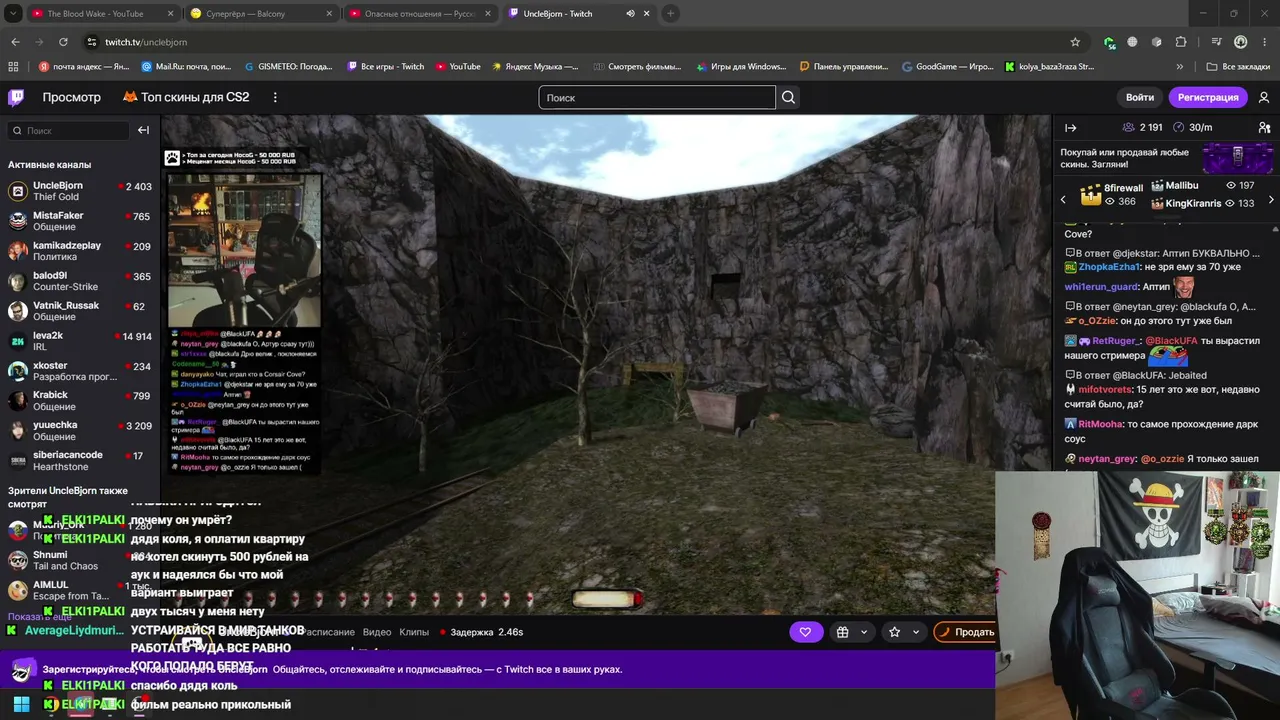The height and width of the screenshot is (720, 1280).
Task: Click the Регистрация sign-up button
Action: point(1208,97)
